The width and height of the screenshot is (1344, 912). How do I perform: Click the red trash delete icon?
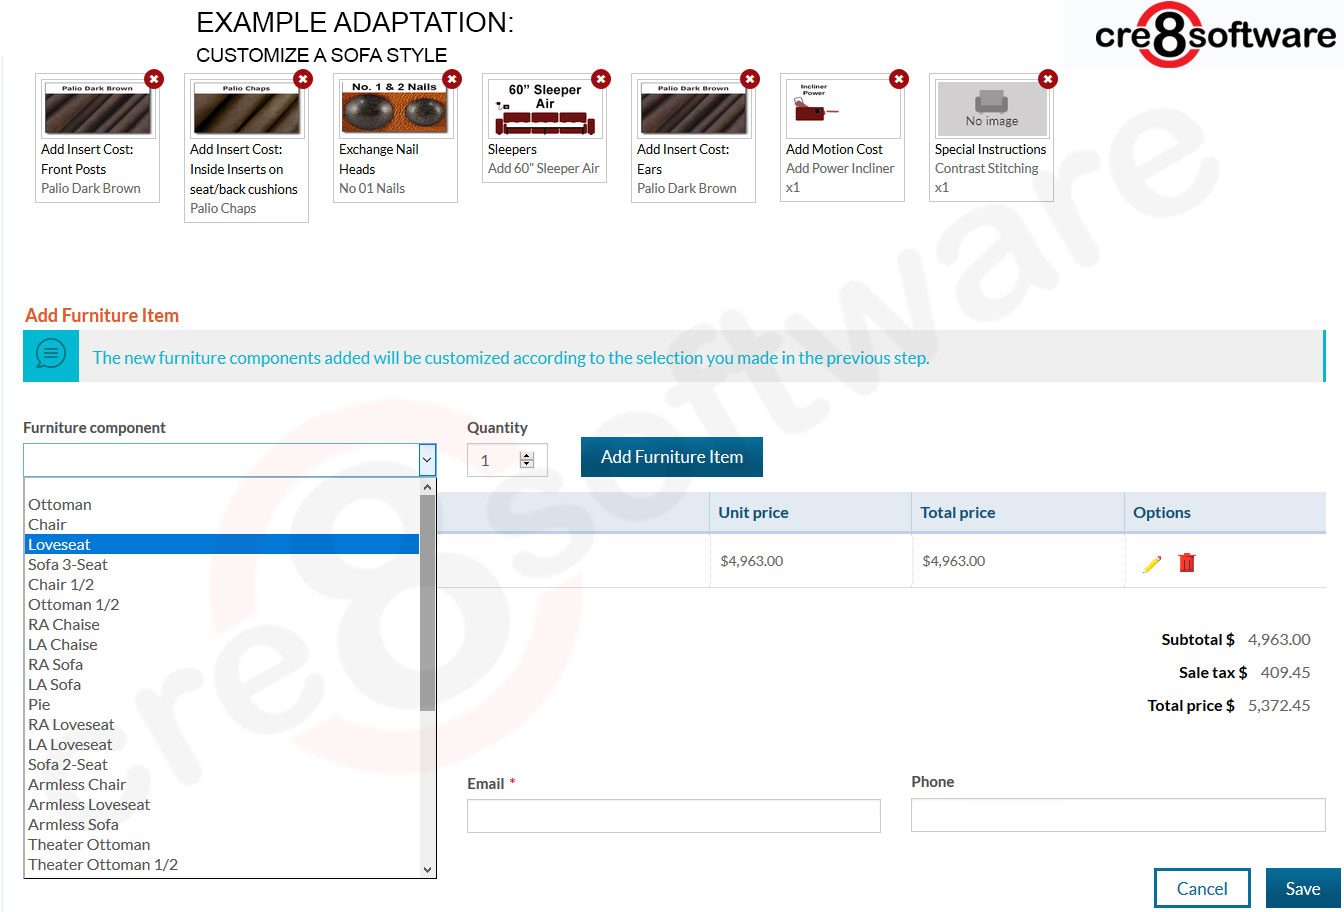pos(1187,563)
